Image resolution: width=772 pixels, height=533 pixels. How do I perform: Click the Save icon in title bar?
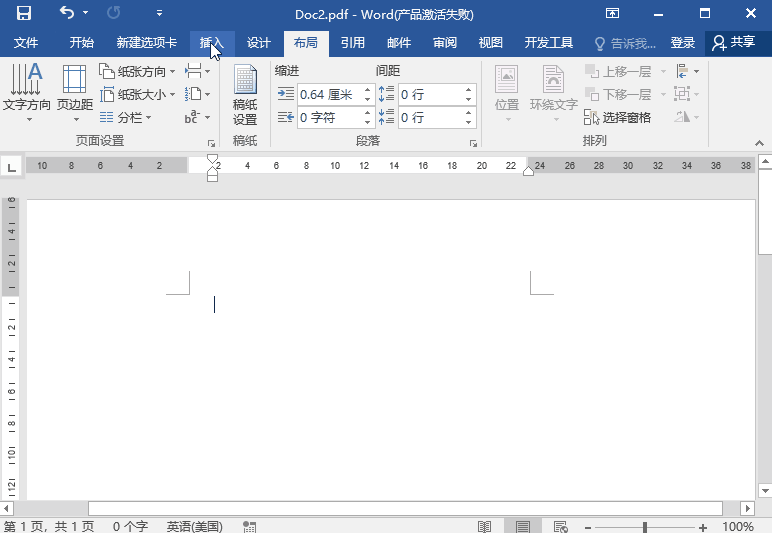tap(24, 13)
